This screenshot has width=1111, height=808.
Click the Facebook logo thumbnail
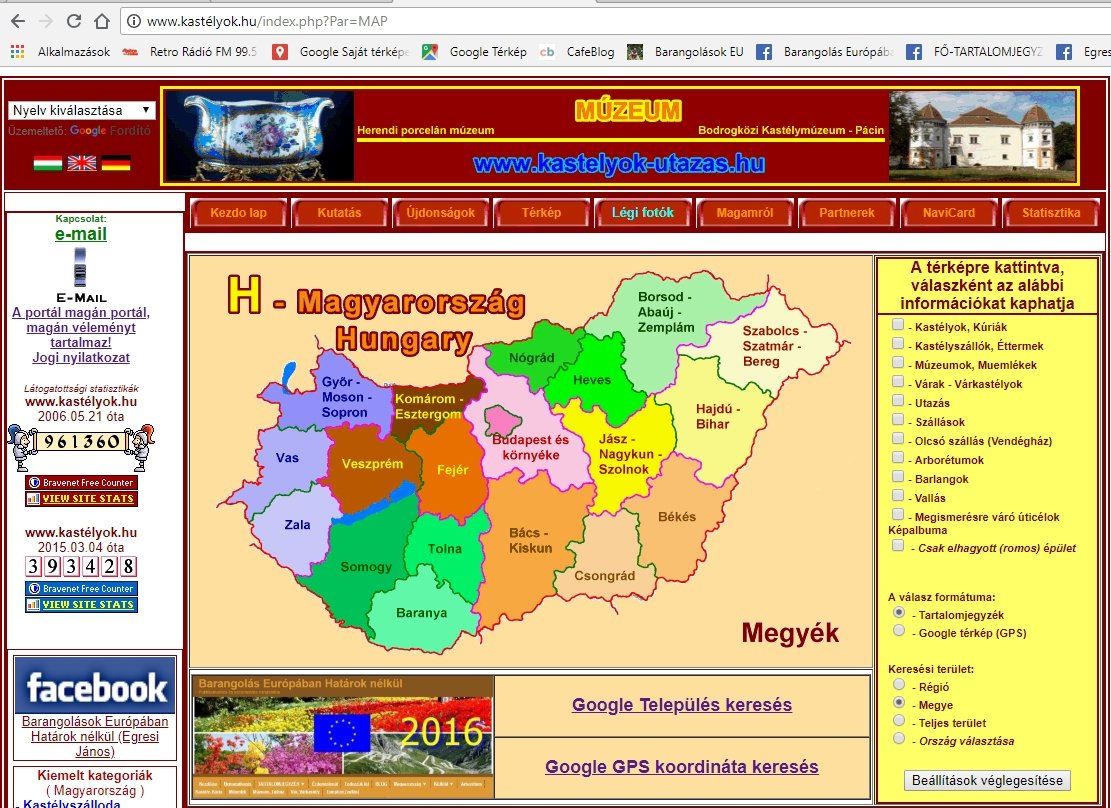(x=96, y=686)
